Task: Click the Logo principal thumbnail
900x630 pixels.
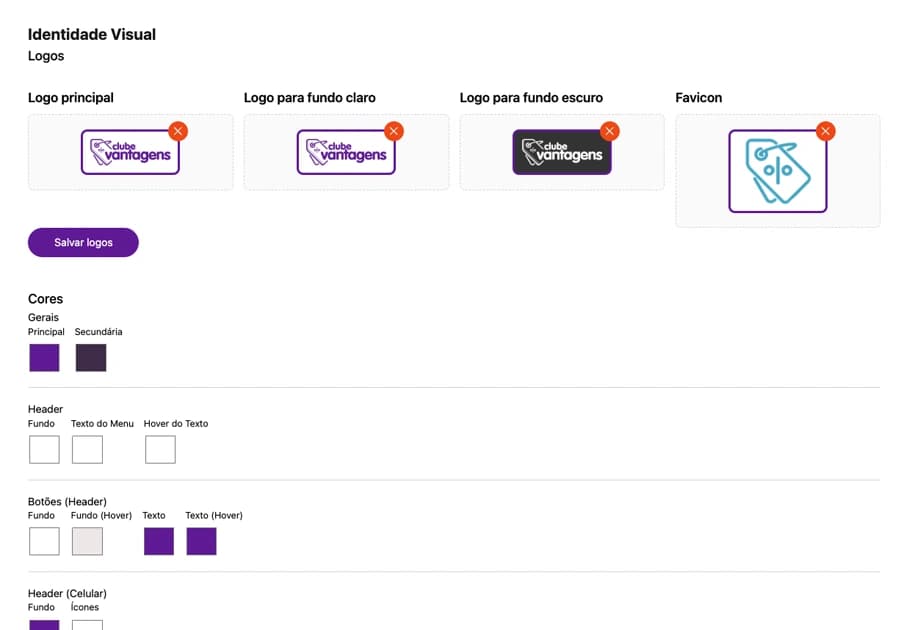Action: pos(130,152)
